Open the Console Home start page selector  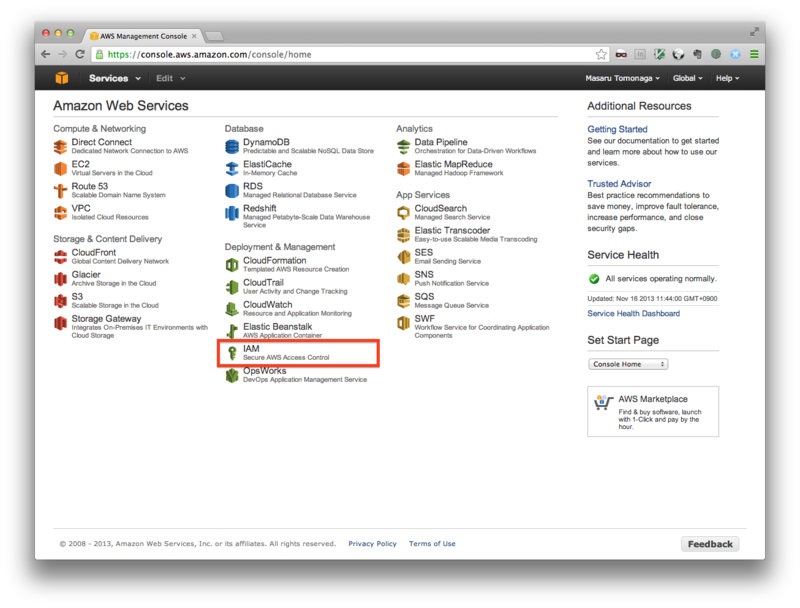[628, 364]
